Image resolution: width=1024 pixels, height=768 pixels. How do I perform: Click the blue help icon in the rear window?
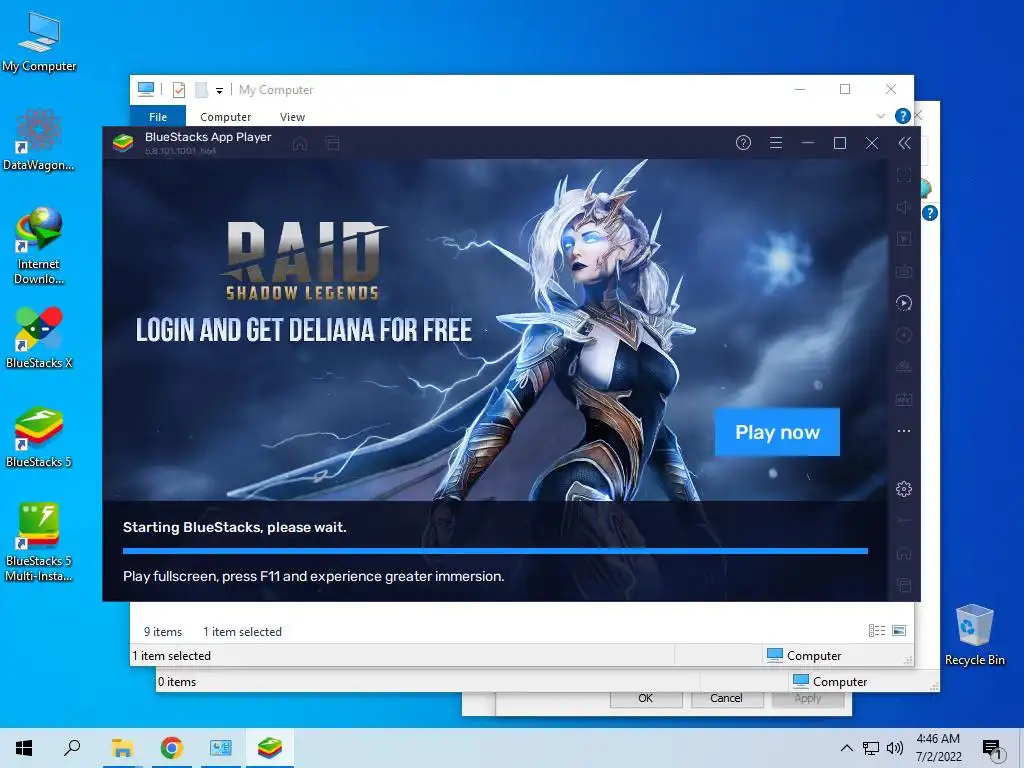point(929,213)
